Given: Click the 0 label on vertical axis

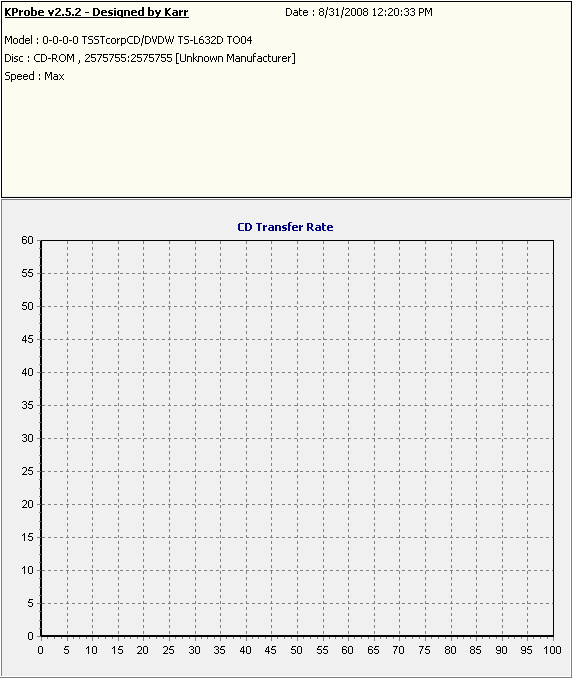Looking at the screenshot, I should click(30, 636).
